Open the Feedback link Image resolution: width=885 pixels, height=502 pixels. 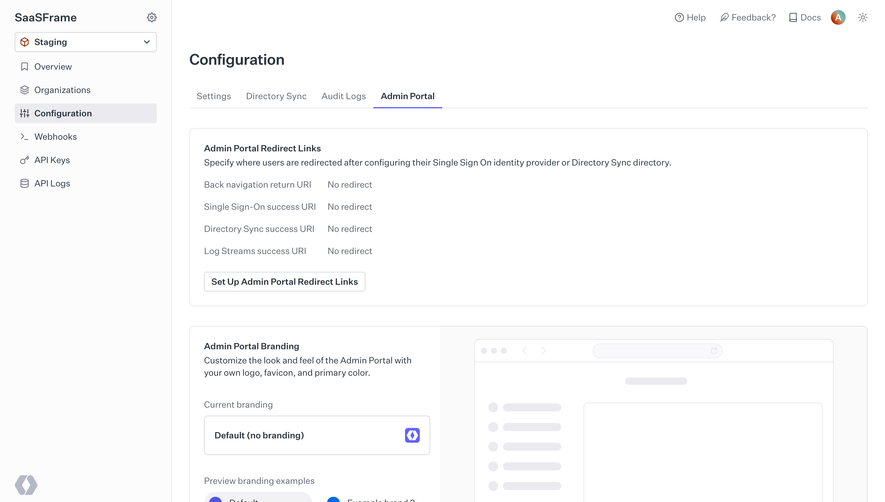748,18
